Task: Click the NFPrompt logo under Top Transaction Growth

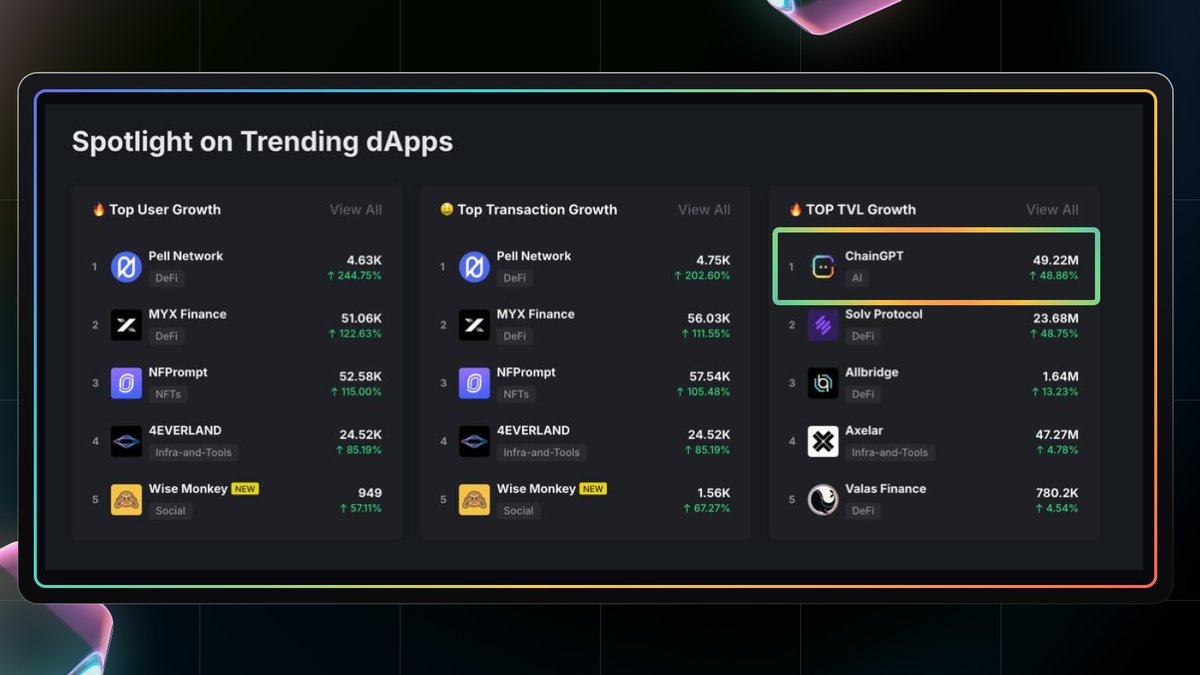Action: tap(475, 383)
